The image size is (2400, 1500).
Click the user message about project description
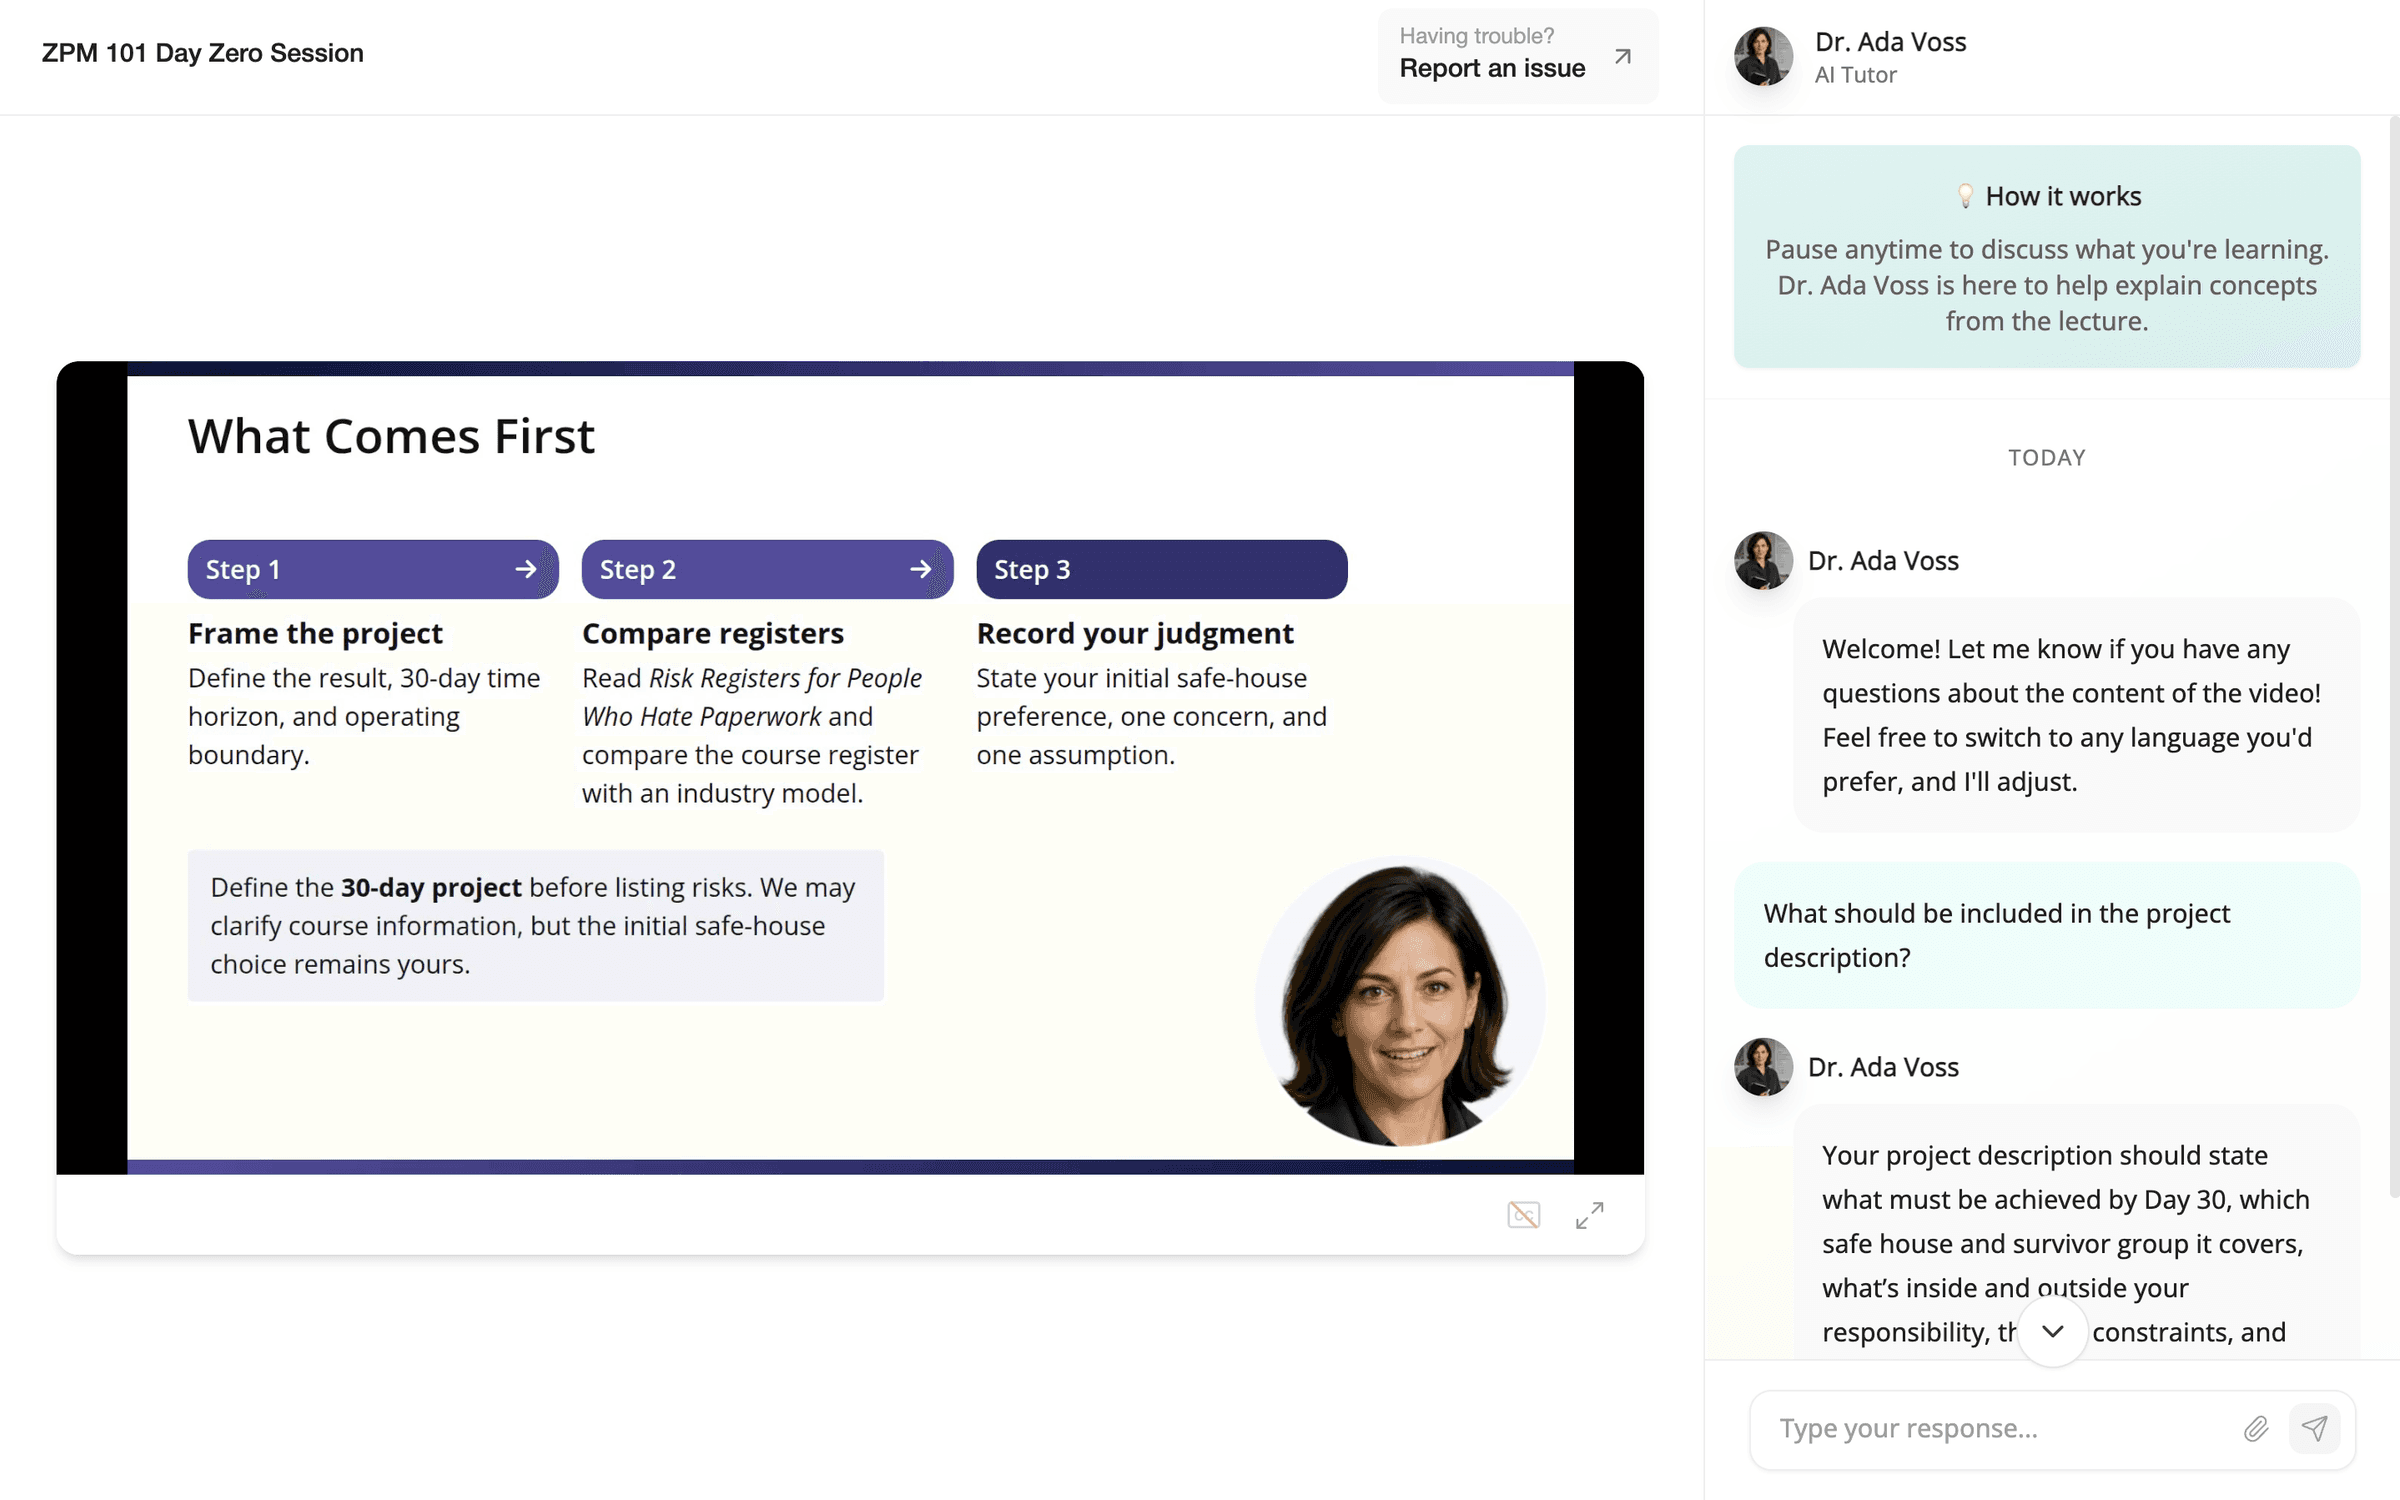pos(2047,935)
